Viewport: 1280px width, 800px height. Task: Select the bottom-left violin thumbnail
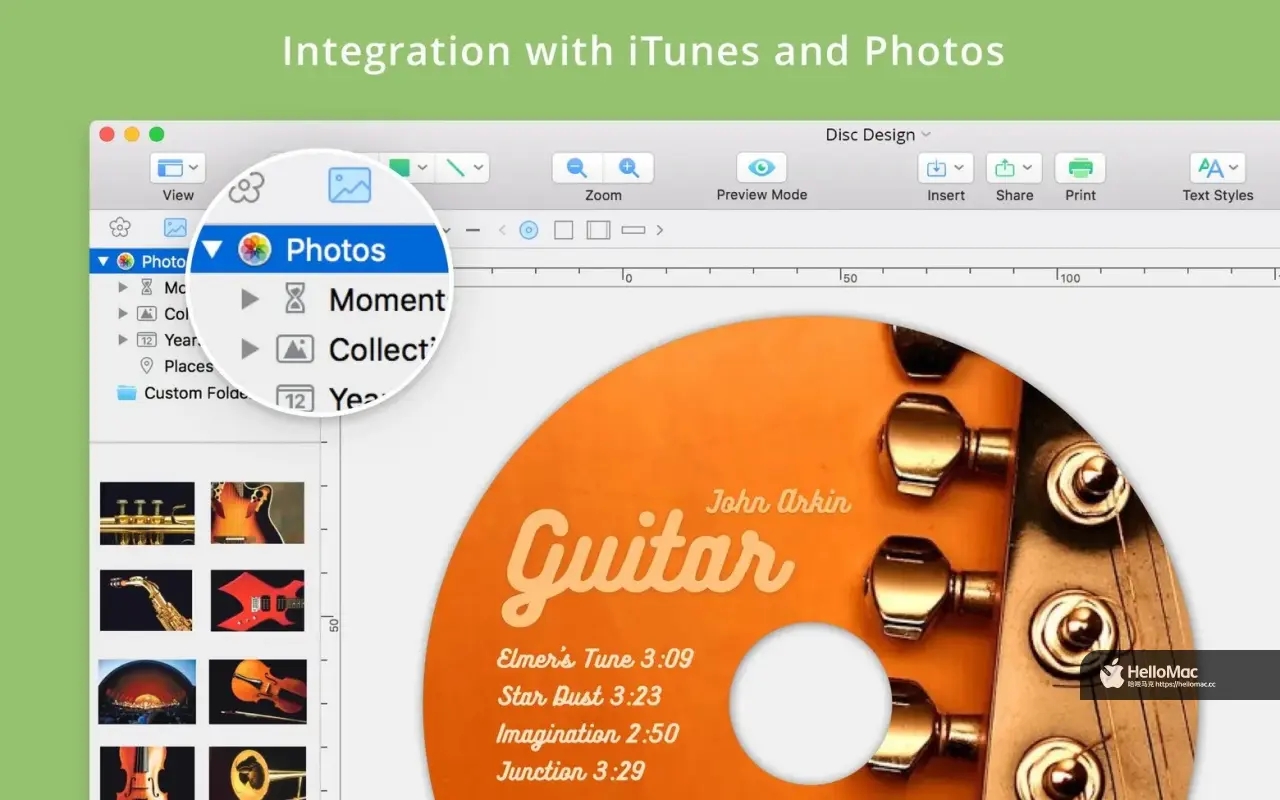tap(147, 773)
